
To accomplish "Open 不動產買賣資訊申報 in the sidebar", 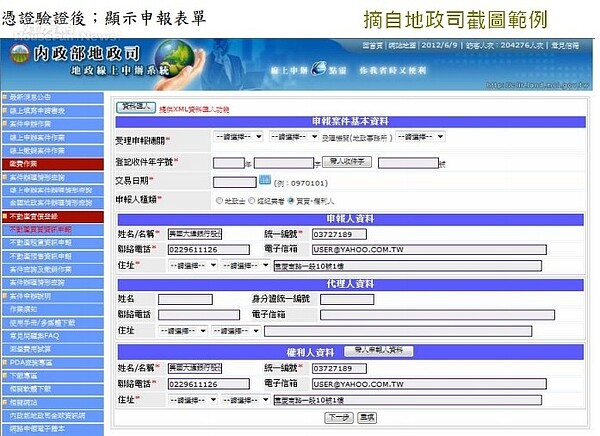I will (52, 229).
